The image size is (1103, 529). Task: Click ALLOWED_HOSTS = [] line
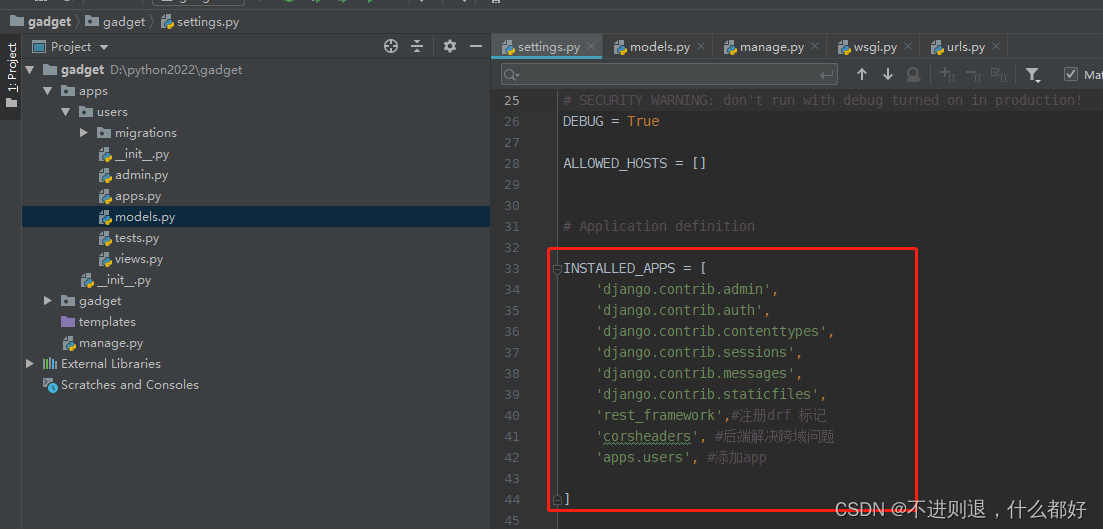pos(635,164)
